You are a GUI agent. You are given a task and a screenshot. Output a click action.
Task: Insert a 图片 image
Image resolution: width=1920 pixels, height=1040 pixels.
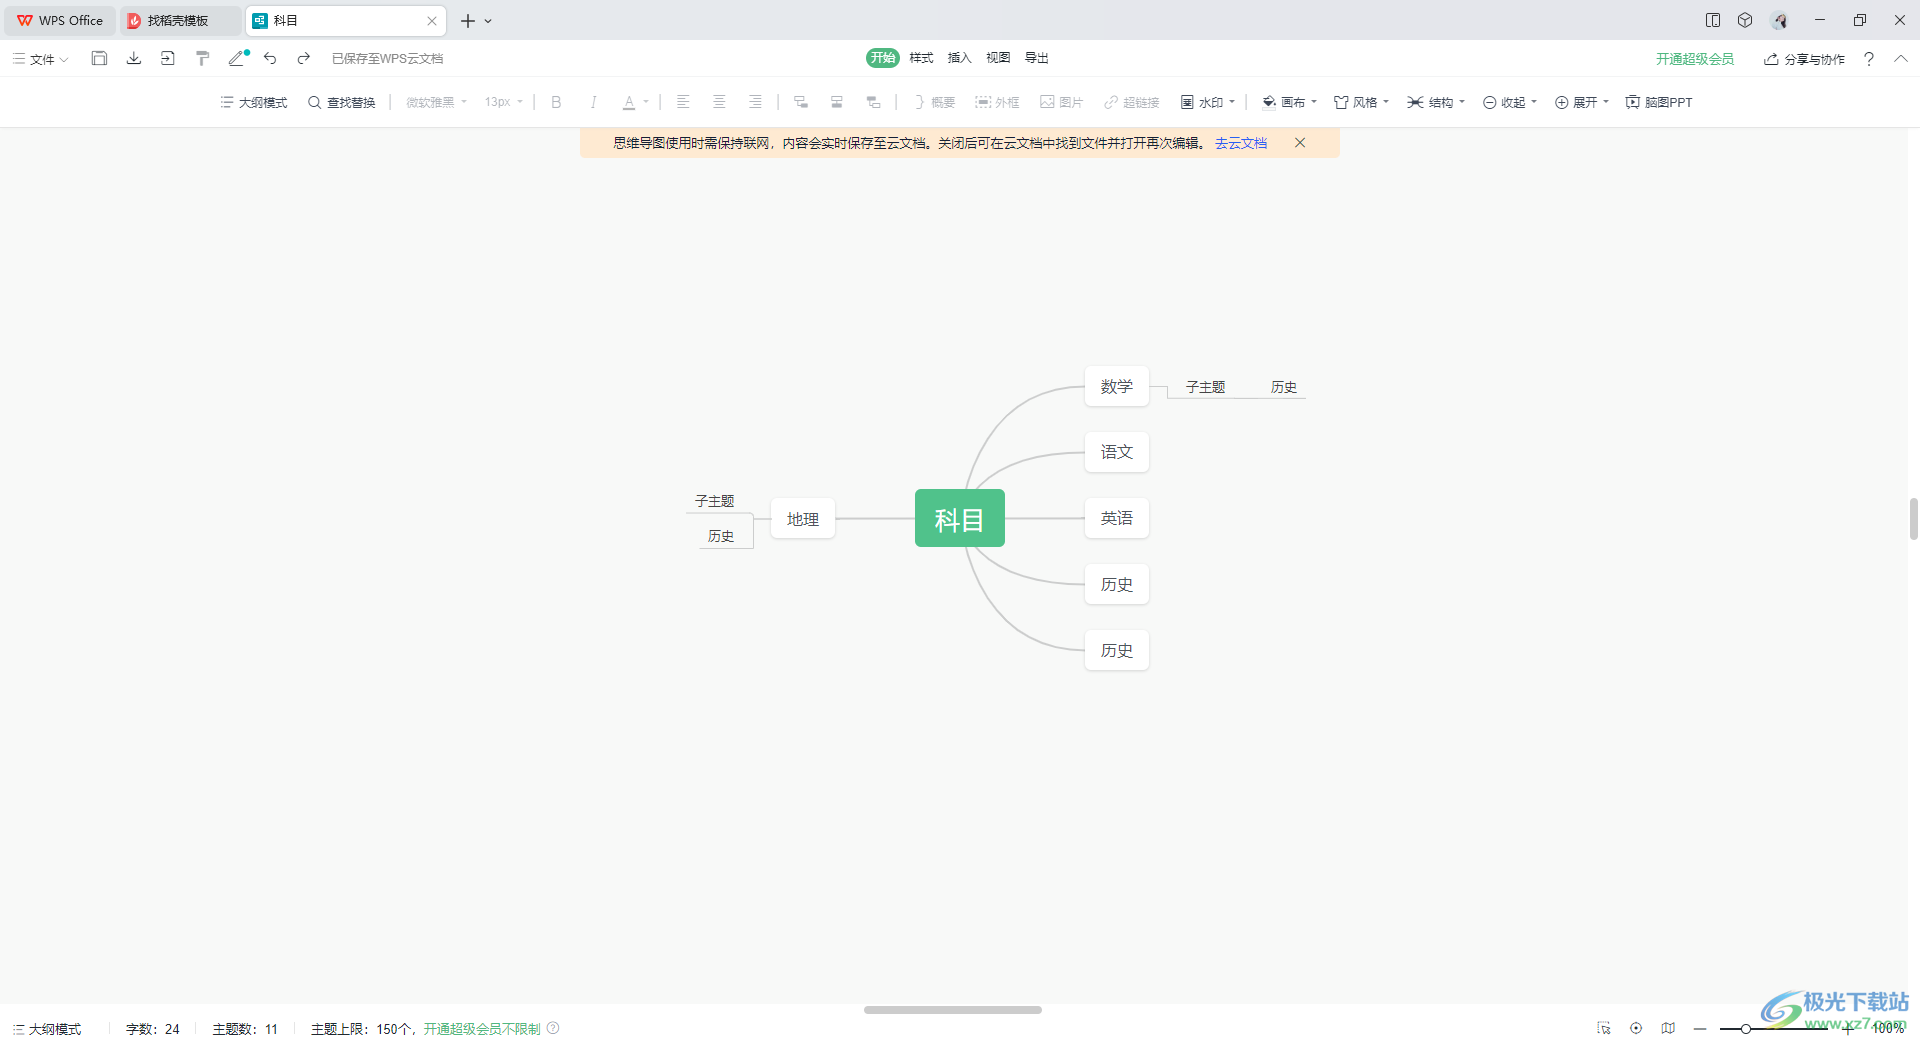pyautogui.click(x=1062, y=102)
